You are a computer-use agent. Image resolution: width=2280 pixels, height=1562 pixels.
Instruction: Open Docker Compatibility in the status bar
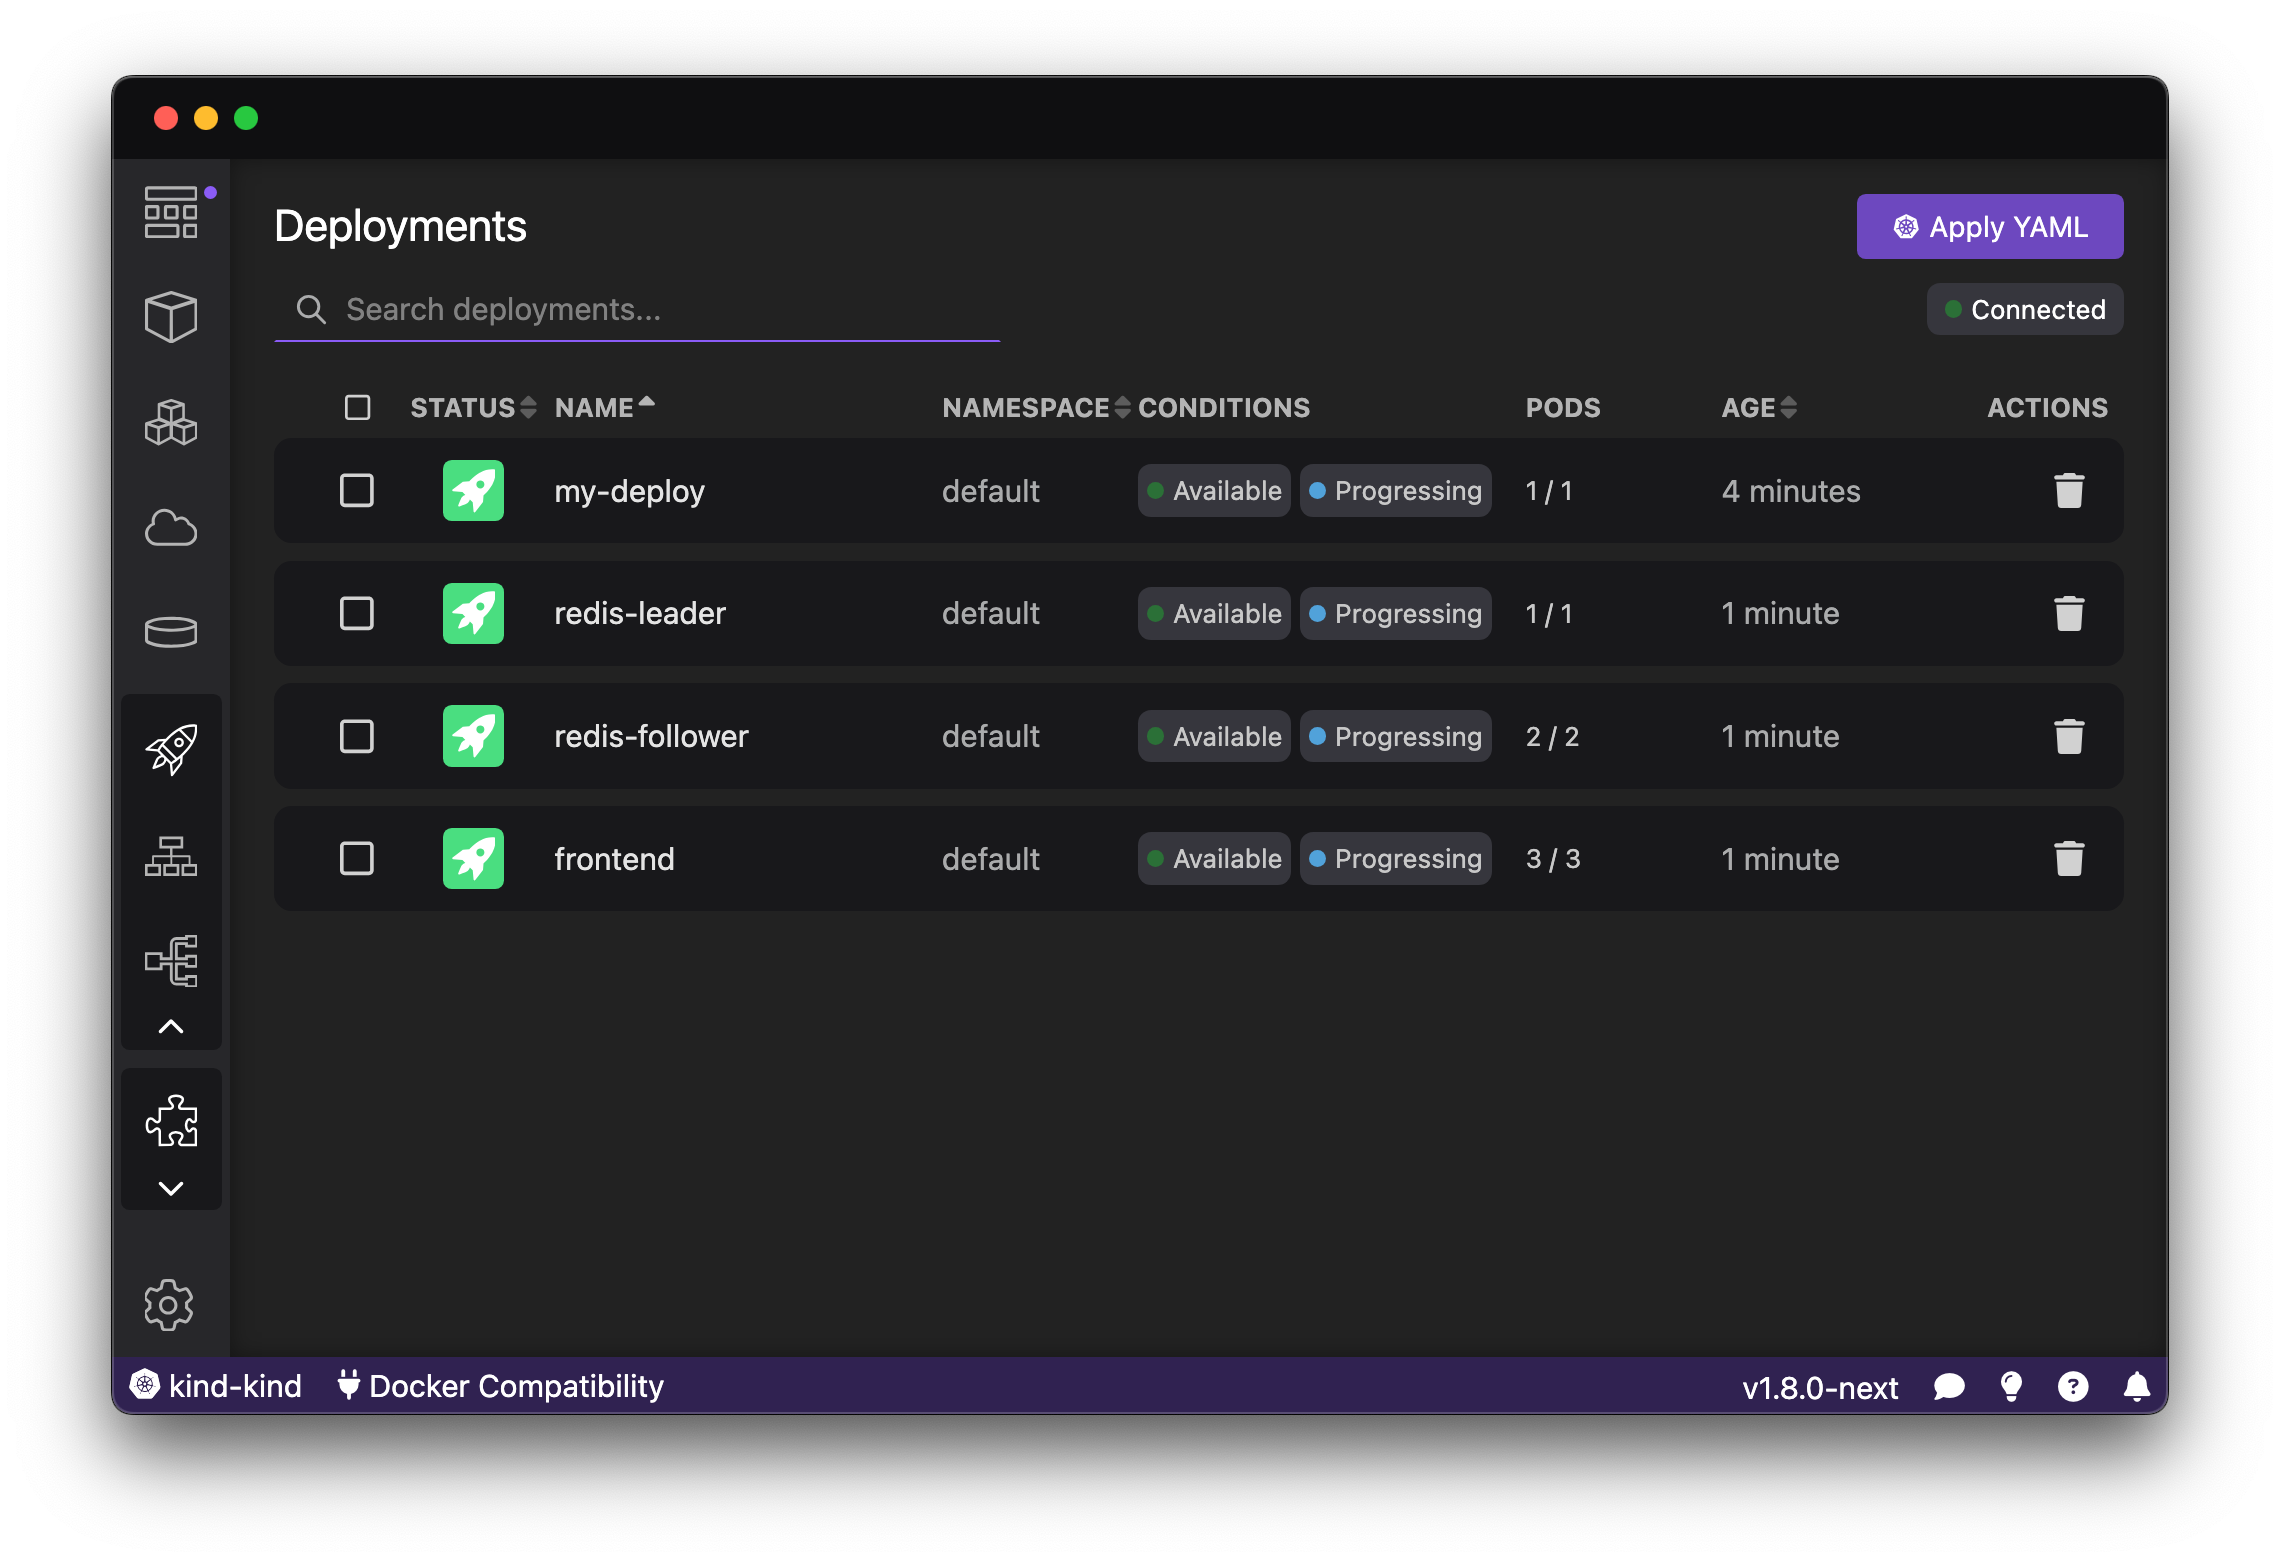[x=502, y=1386]
